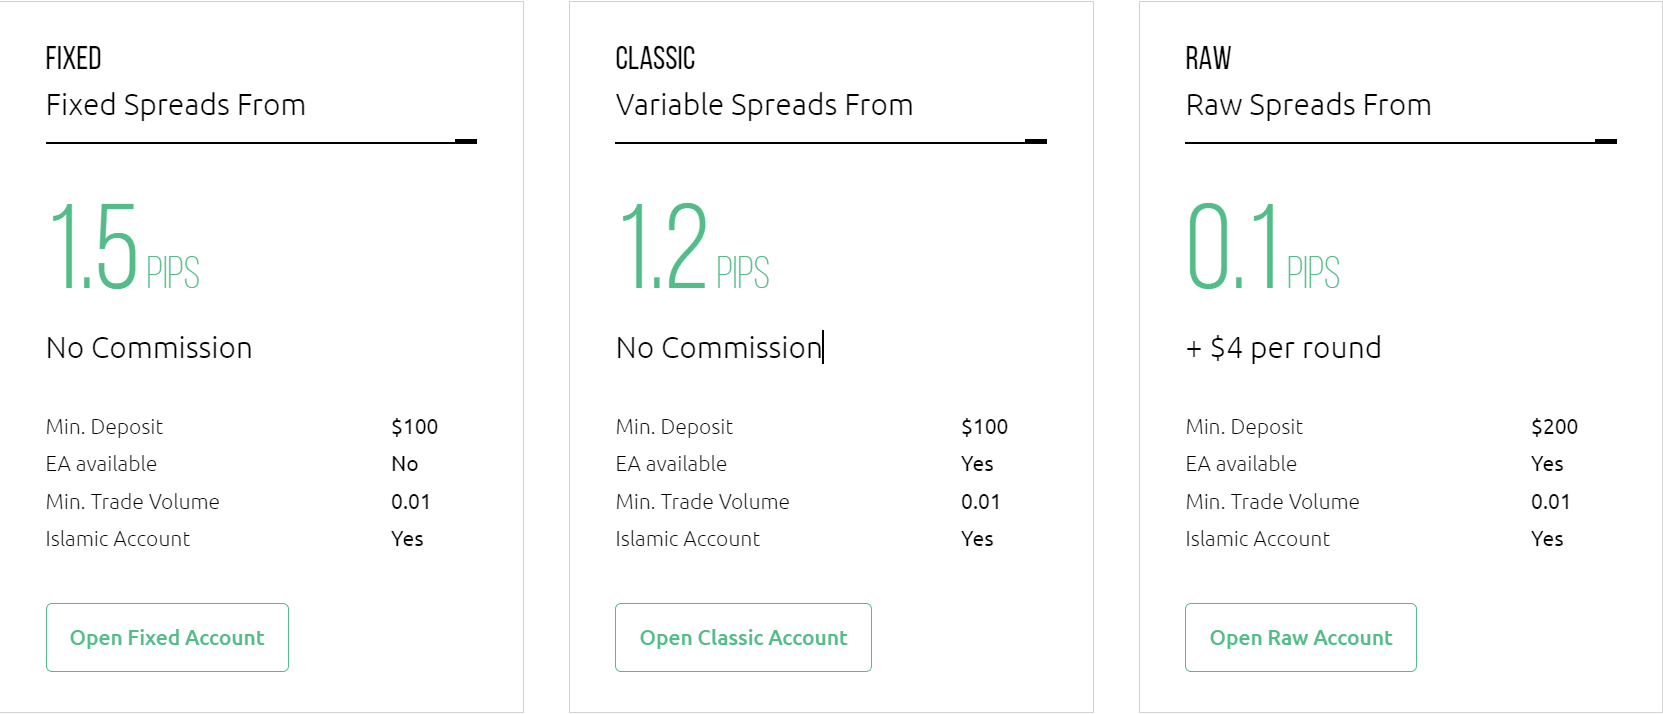Viewport: 1663px width, 714px height.
Task: Select the FIXED plan heading
Action: tap(74, 58)
